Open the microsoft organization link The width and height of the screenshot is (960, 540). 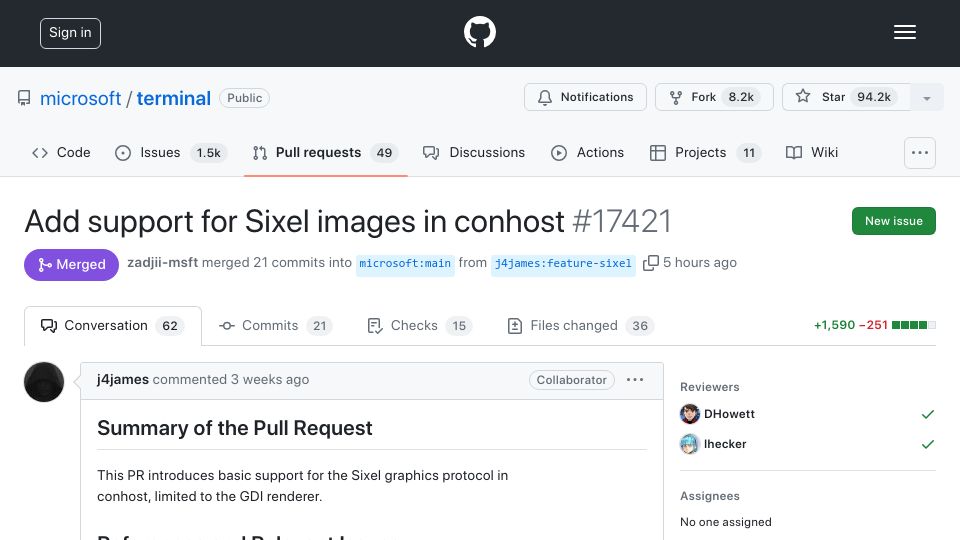pyautogui.click(x=80, y=98)
